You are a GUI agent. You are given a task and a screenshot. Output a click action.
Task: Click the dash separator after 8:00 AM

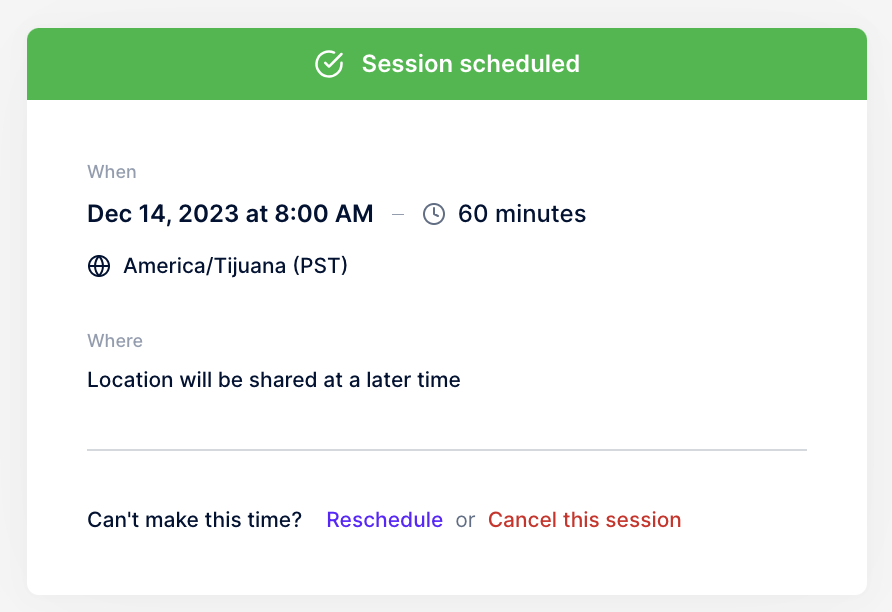click(398, 215)
